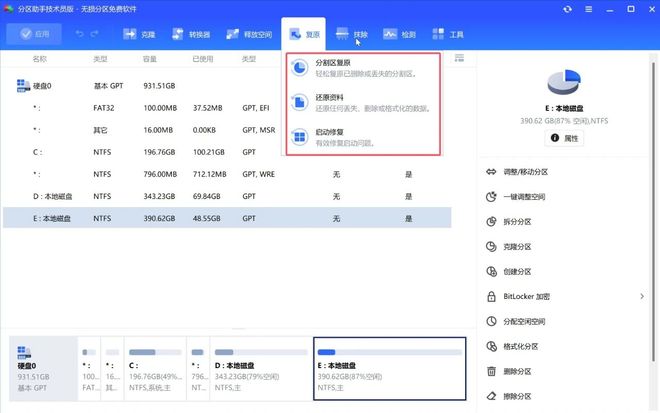Select the D: 本地磁盘 block in disk map
The width and height of the screenshot is (660, 413).
click(261, 368)
